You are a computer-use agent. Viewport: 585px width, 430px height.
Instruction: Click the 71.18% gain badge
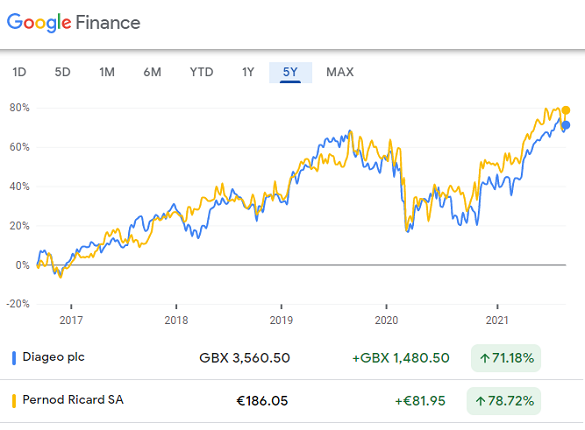click(x=506, y=358)
